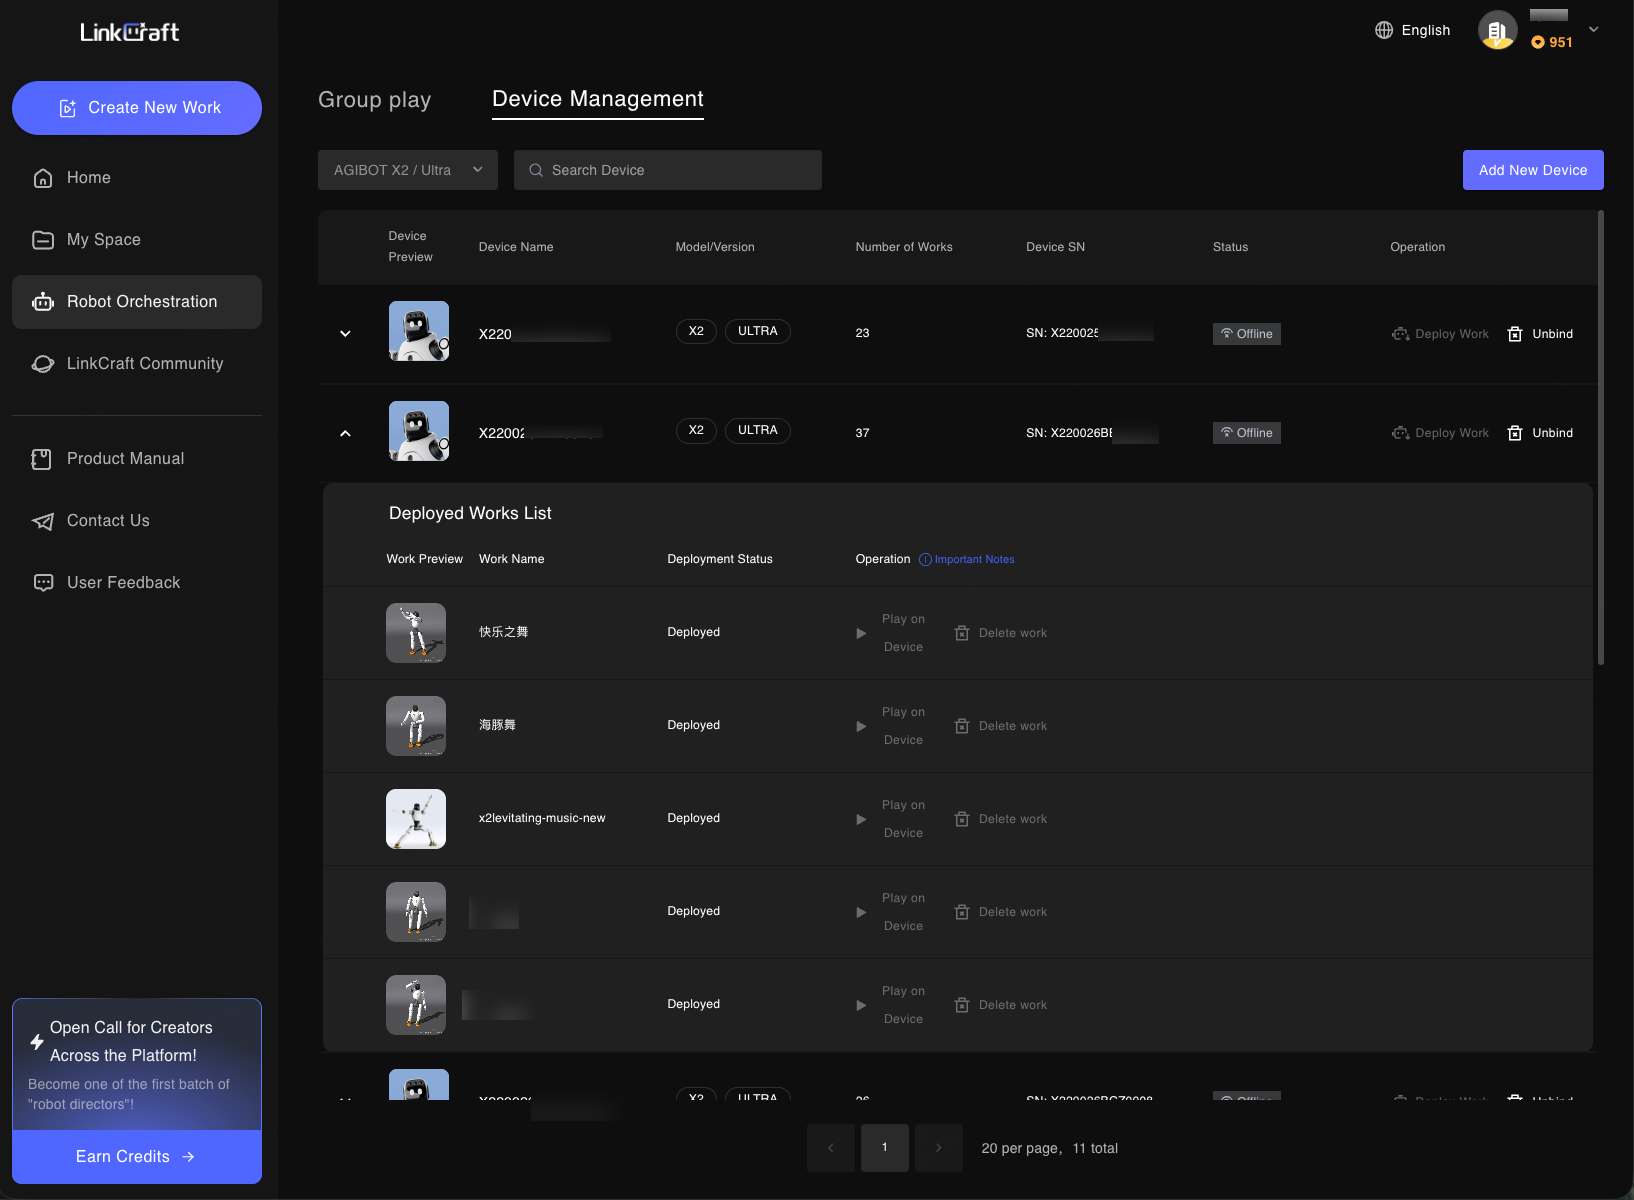
Task: Delete work 海豚舞
Action: (x=1001, y=726)
